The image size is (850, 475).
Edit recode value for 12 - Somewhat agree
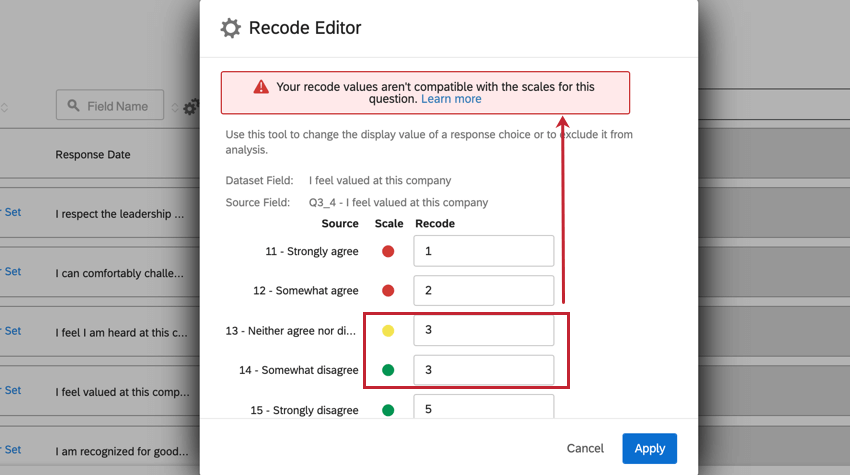click(483, 291)
